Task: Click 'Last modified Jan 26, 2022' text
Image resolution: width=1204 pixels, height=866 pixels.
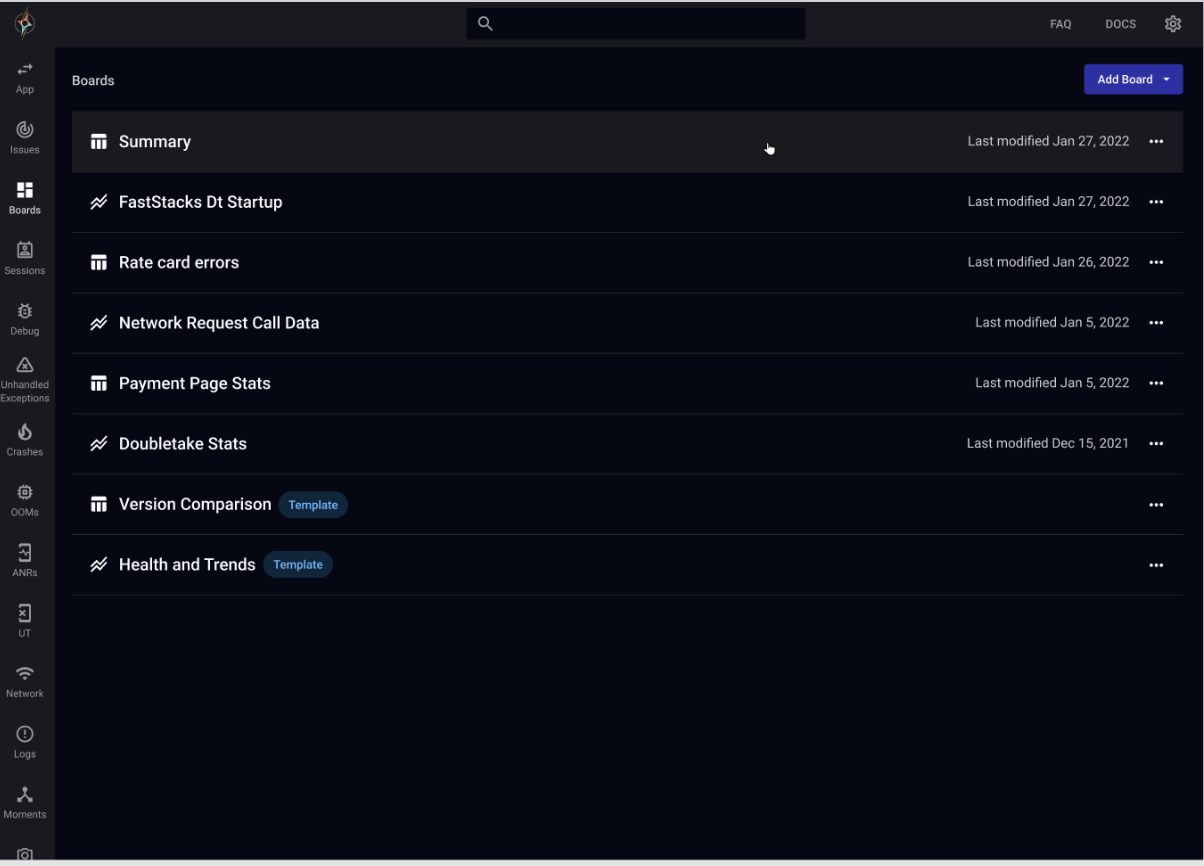Action: [x=1048, y=262]
